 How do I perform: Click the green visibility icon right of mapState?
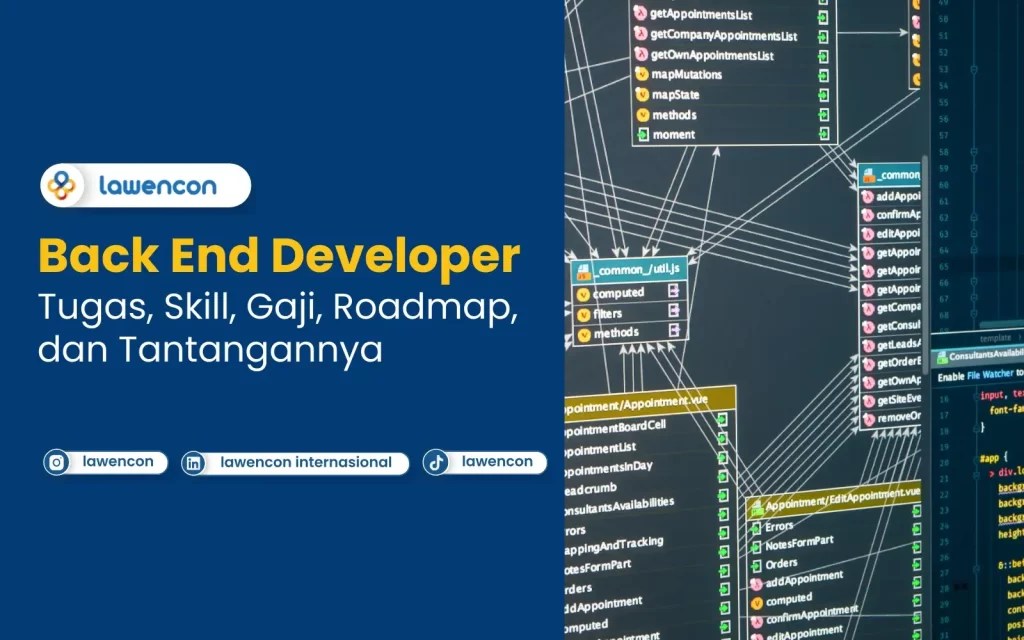[x=824, y=95]
